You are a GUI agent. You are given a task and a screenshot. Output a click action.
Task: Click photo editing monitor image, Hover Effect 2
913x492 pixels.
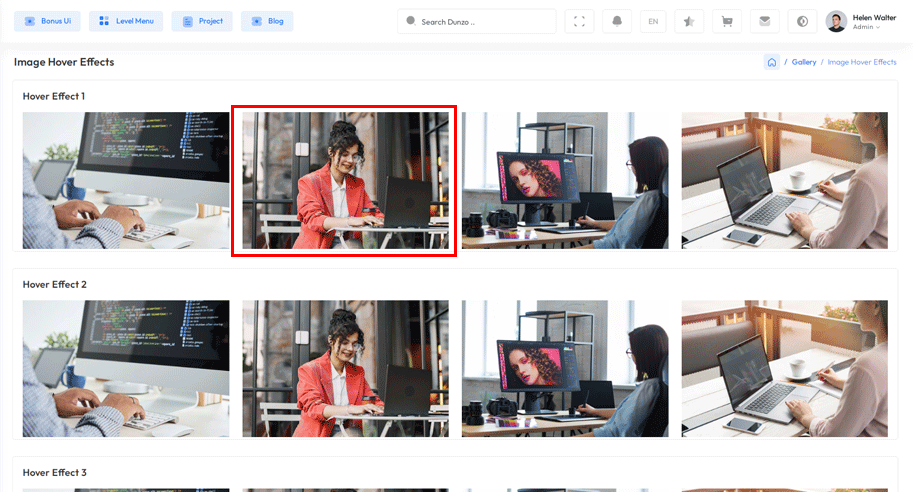565,369
